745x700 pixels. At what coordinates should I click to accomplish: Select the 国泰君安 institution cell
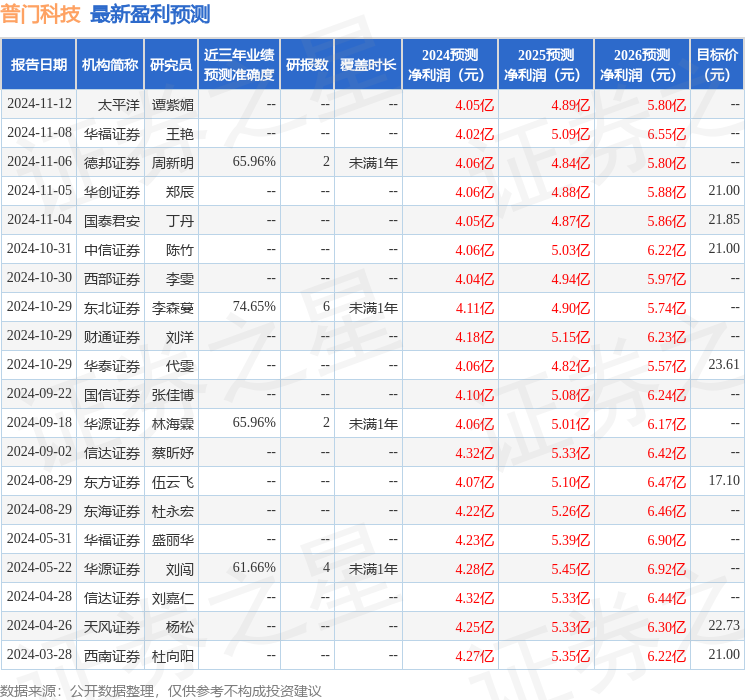click(112, 221)
